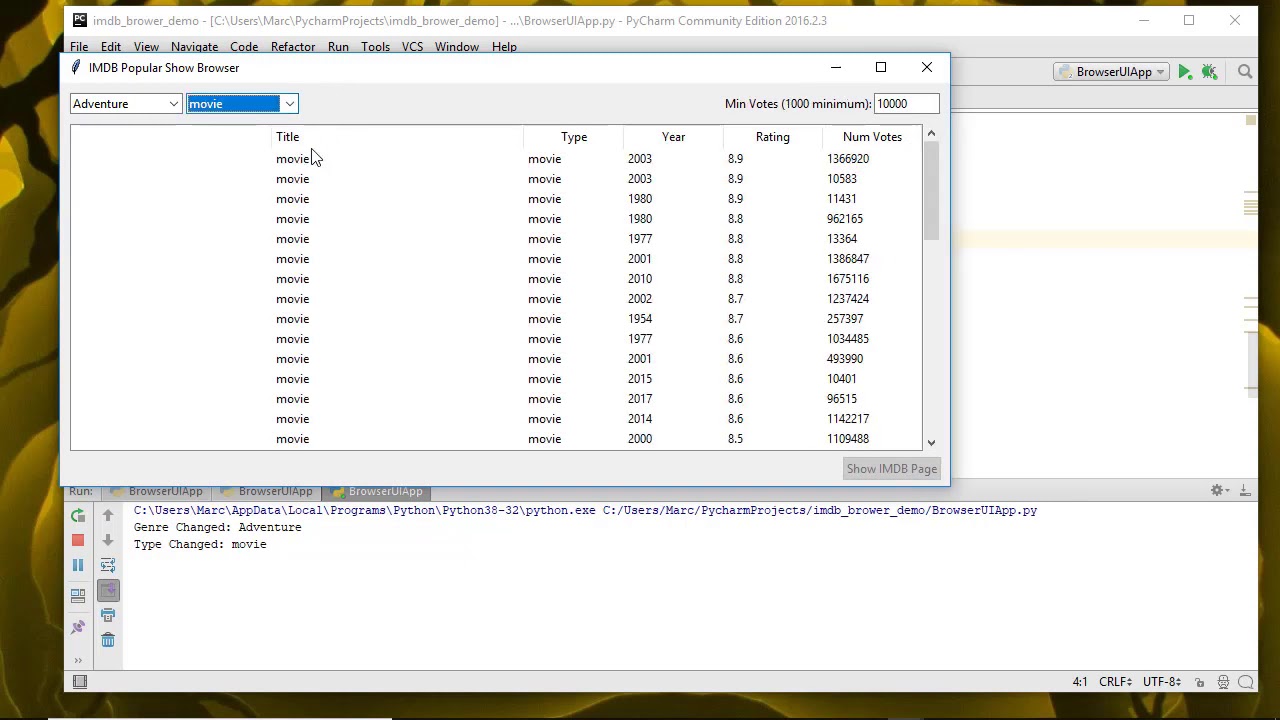This screenshot has height=720, width=1280.
Task: Click the Show IMDB Page button
Action: 892,469
